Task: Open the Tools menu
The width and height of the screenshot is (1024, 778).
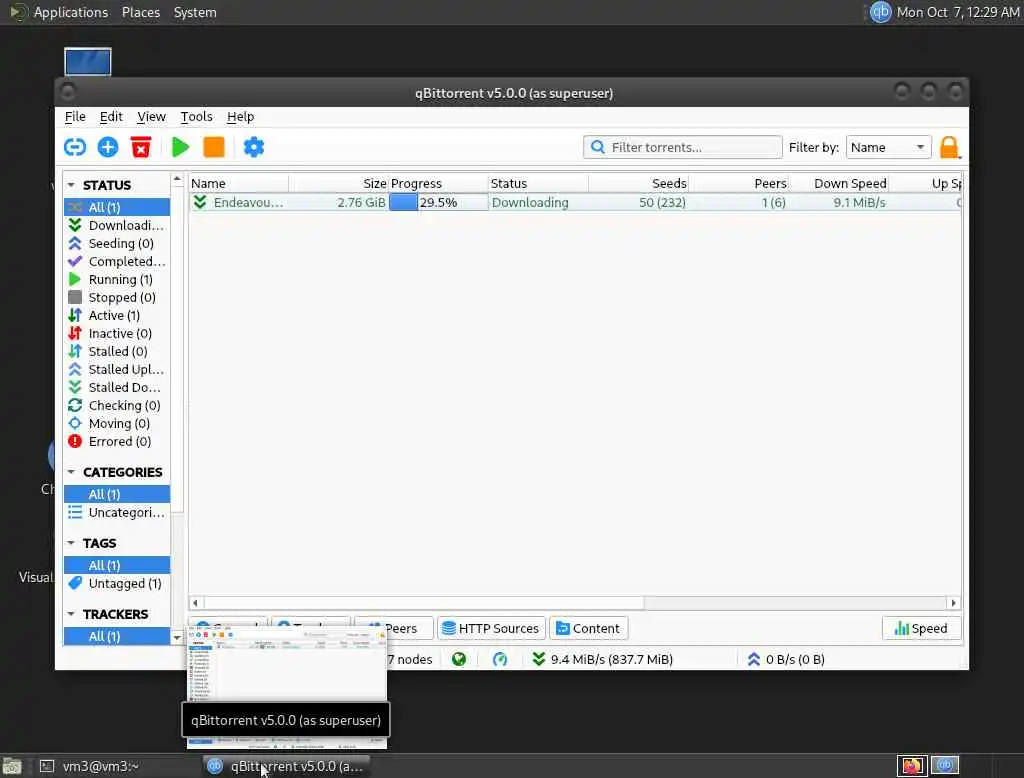Action: pyautogui.click(x=196, y=116)
